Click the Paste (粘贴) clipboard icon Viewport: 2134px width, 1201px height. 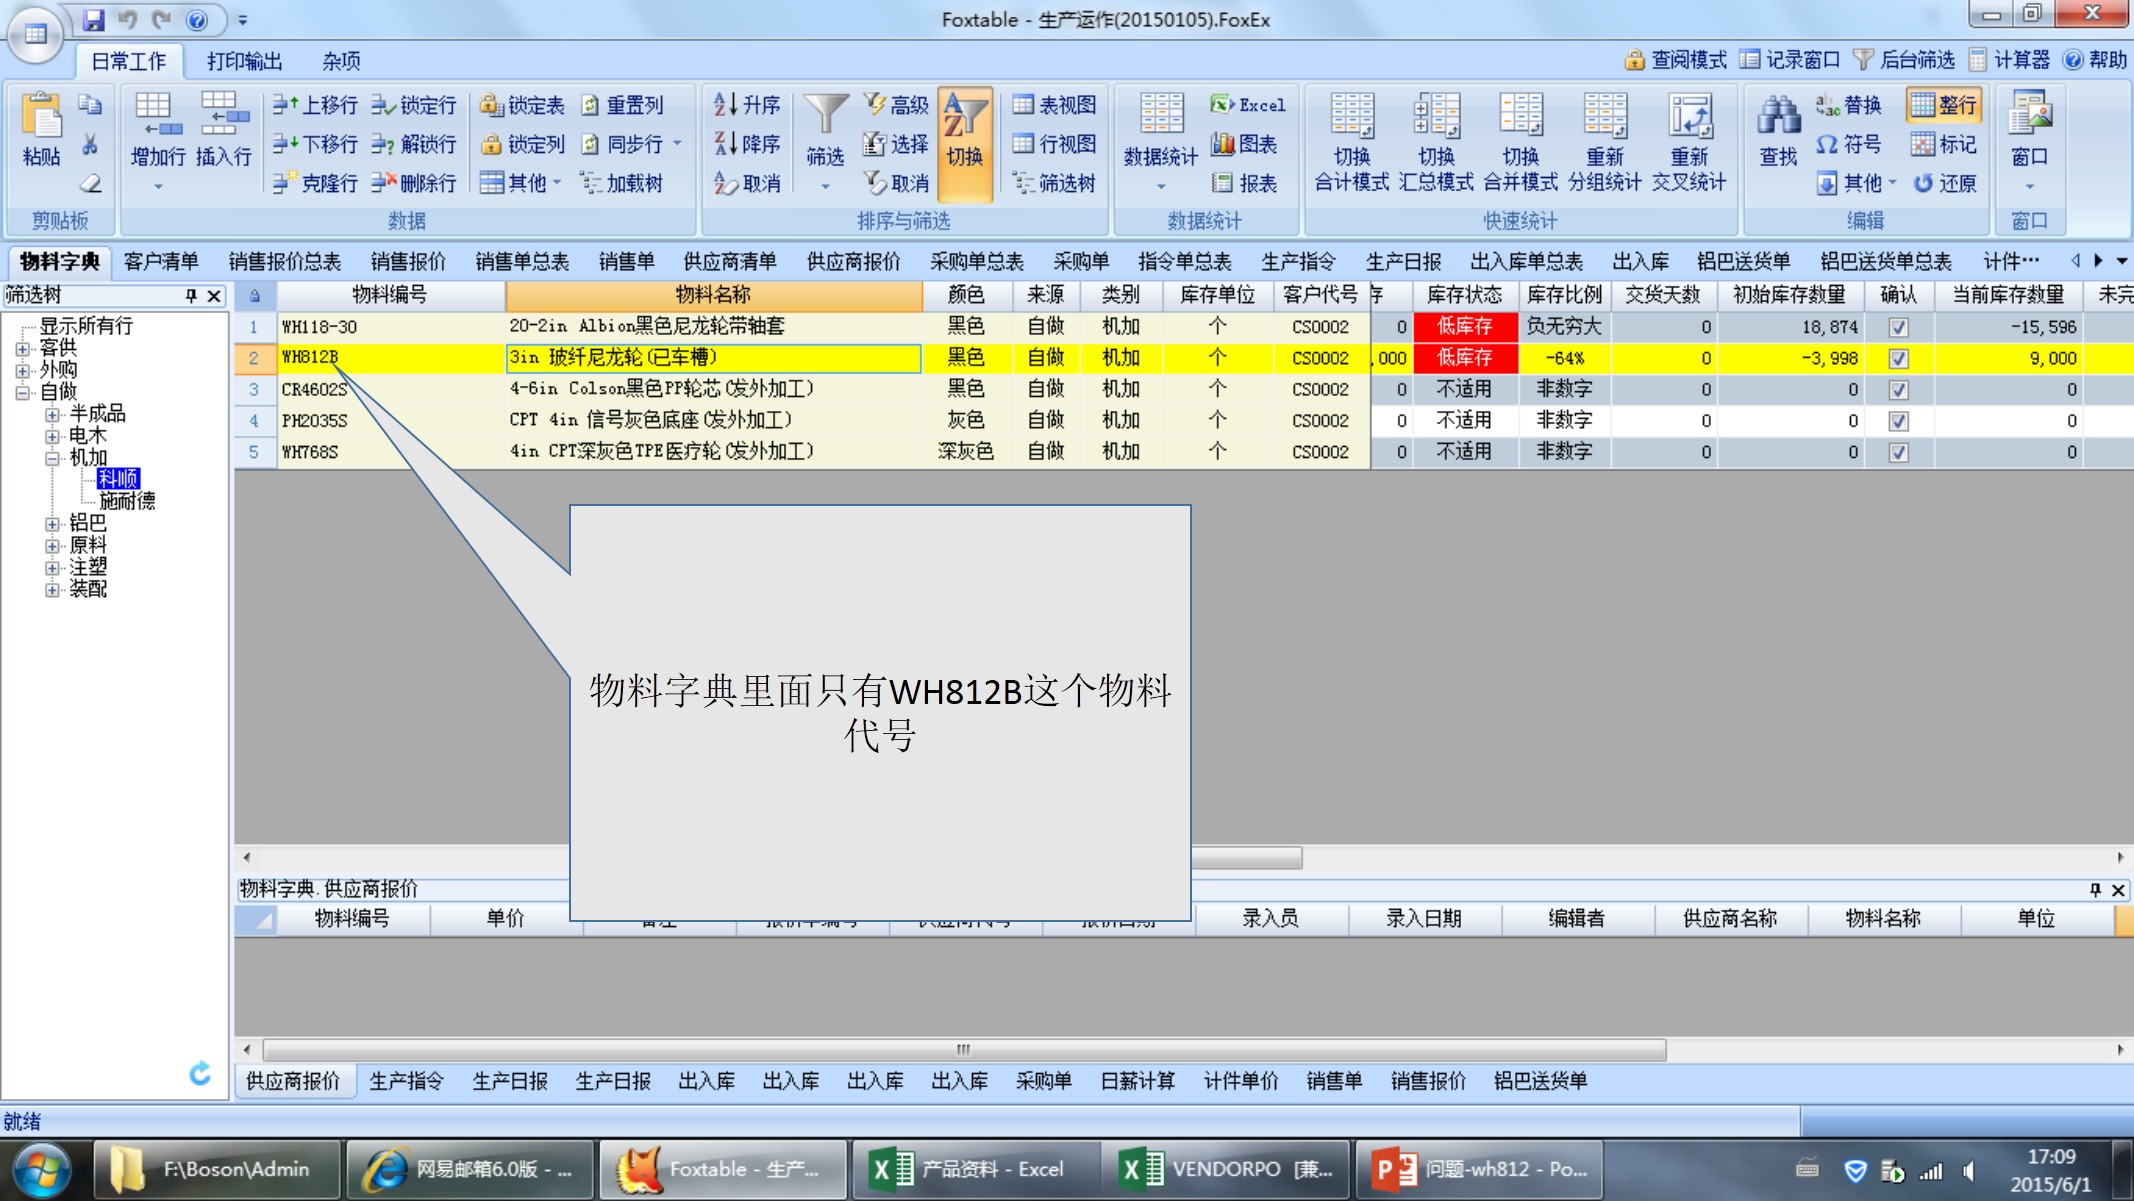tap(41, 128)
